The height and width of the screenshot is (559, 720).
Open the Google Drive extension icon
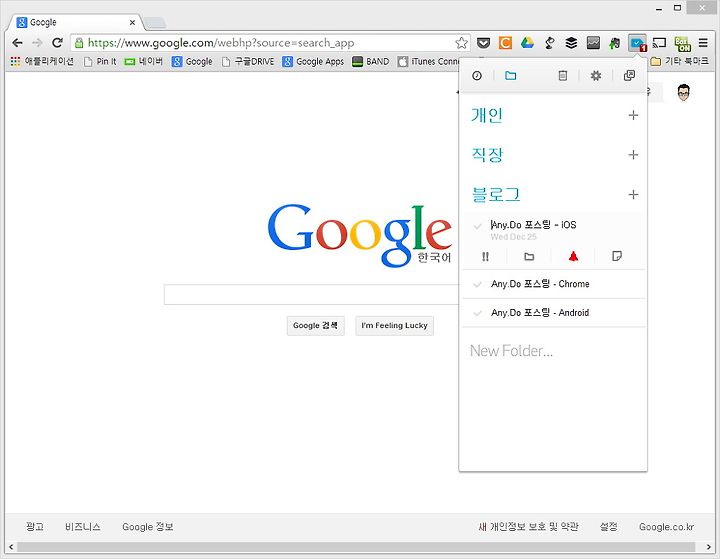pyautogui.click(x=527, y=43)
